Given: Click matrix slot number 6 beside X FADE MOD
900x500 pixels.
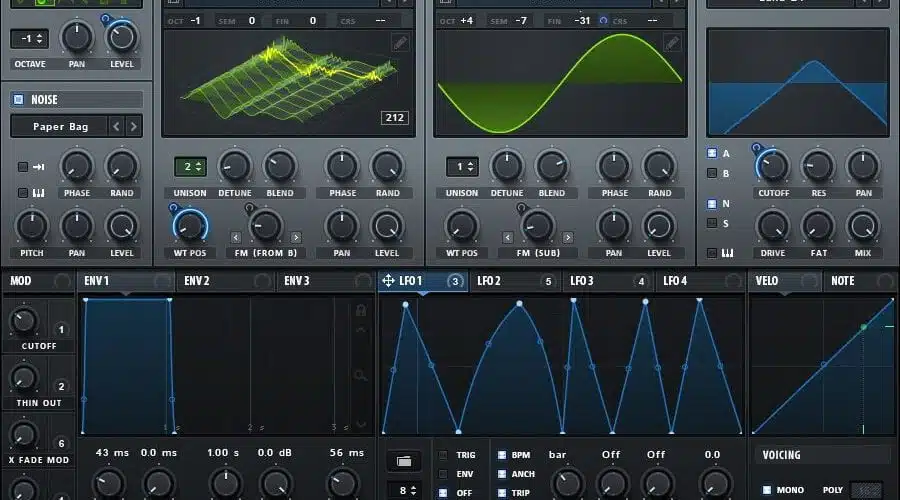Looking at the screenshot, I should click(61, 443).
